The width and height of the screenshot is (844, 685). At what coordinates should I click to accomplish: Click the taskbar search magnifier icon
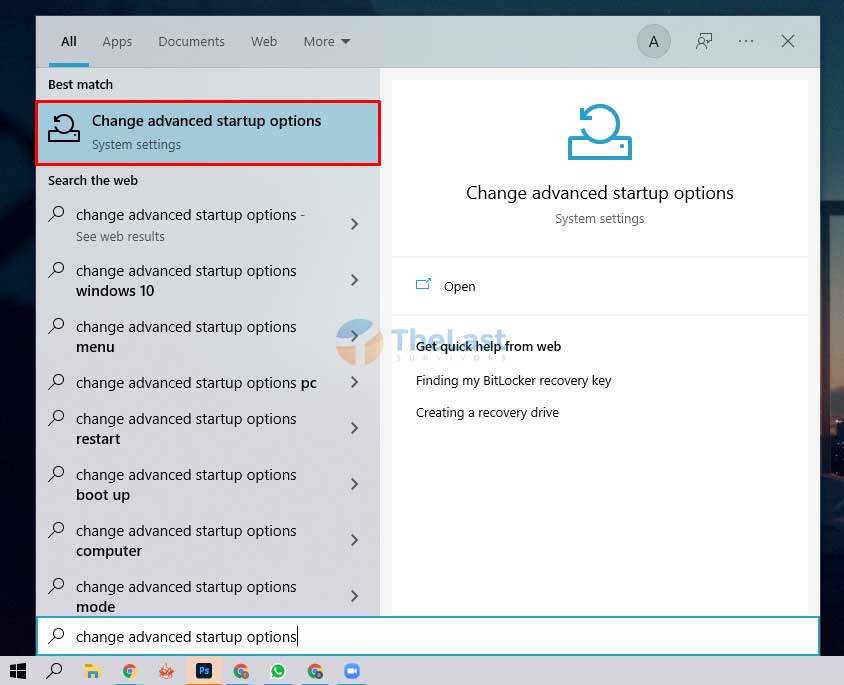pos(54,671)
